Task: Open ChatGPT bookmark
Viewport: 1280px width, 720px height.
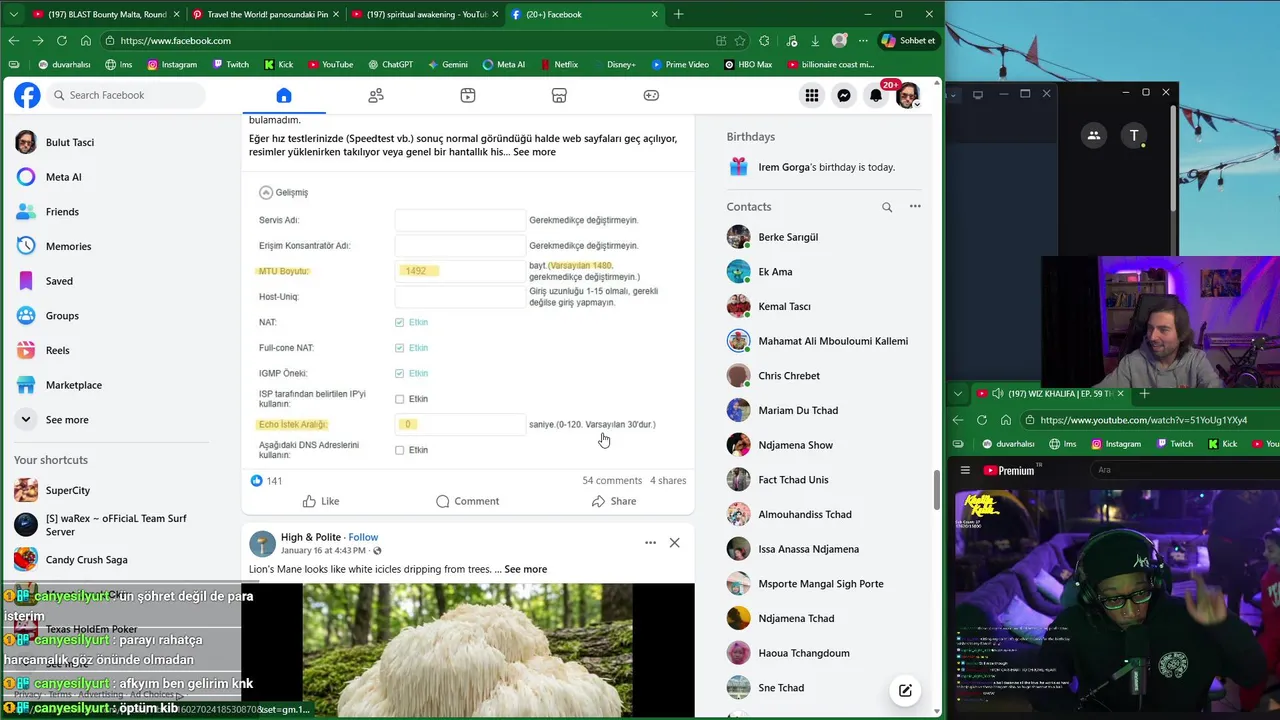Action: (x=389, y=64)
